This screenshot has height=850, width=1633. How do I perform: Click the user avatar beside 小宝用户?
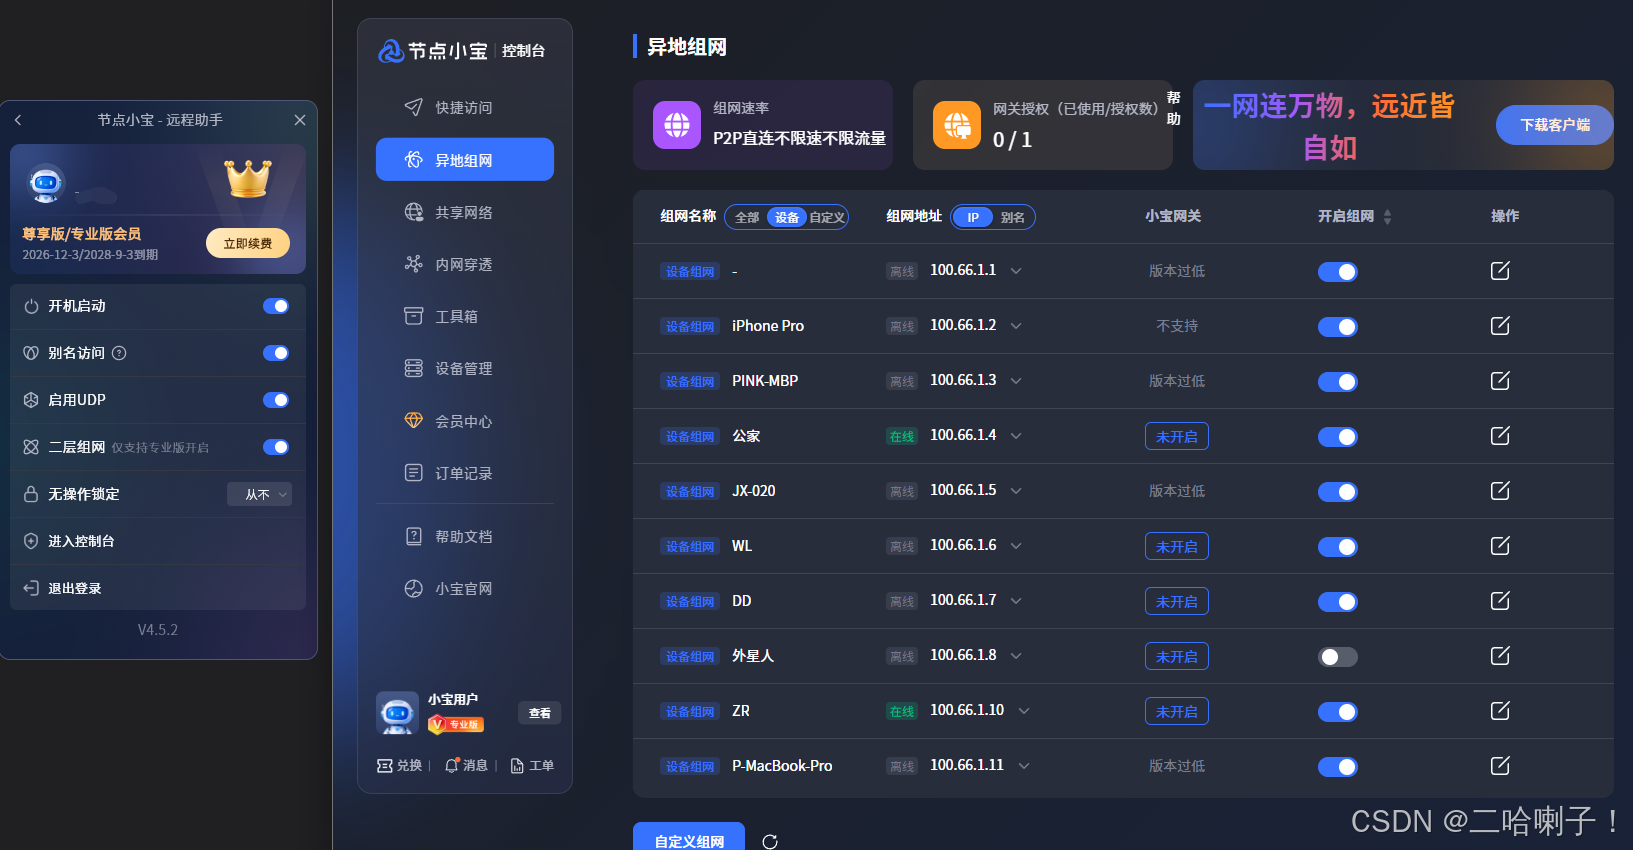pyautogui.click(x=397, y=713)
